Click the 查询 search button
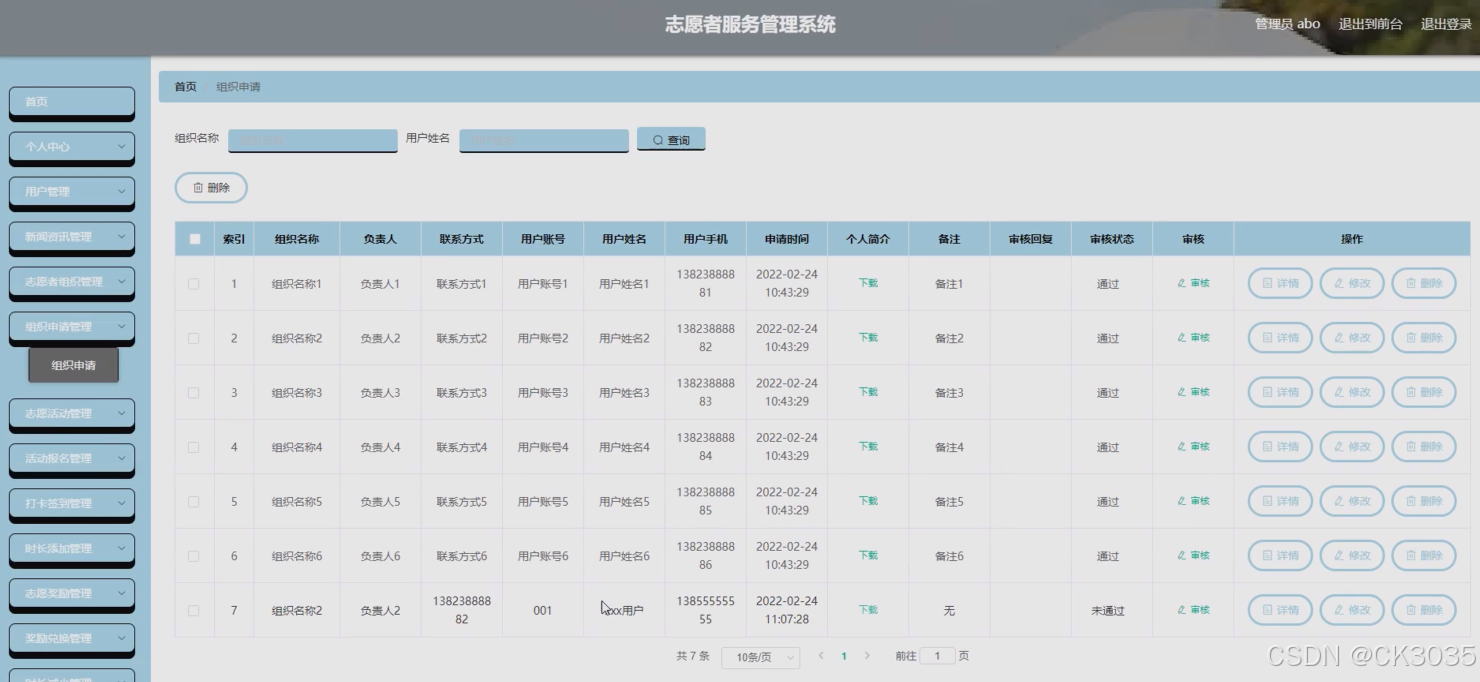1480x682 pixels. click(671, 140)
